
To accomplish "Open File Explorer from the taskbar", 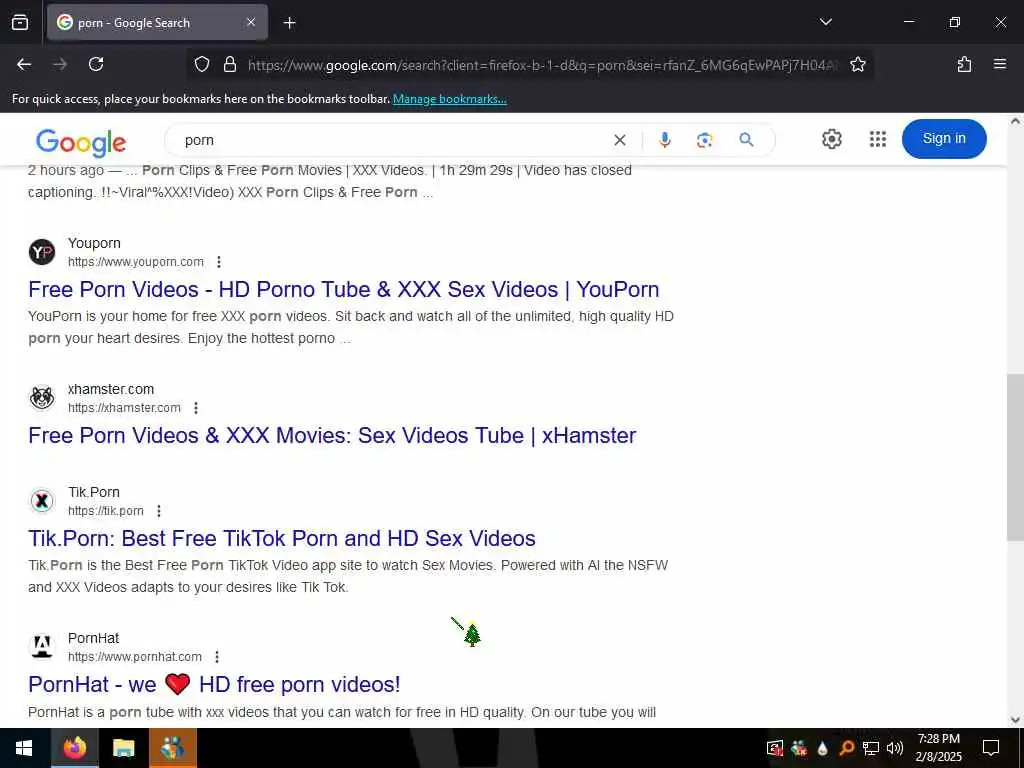I will pos(123,748).
